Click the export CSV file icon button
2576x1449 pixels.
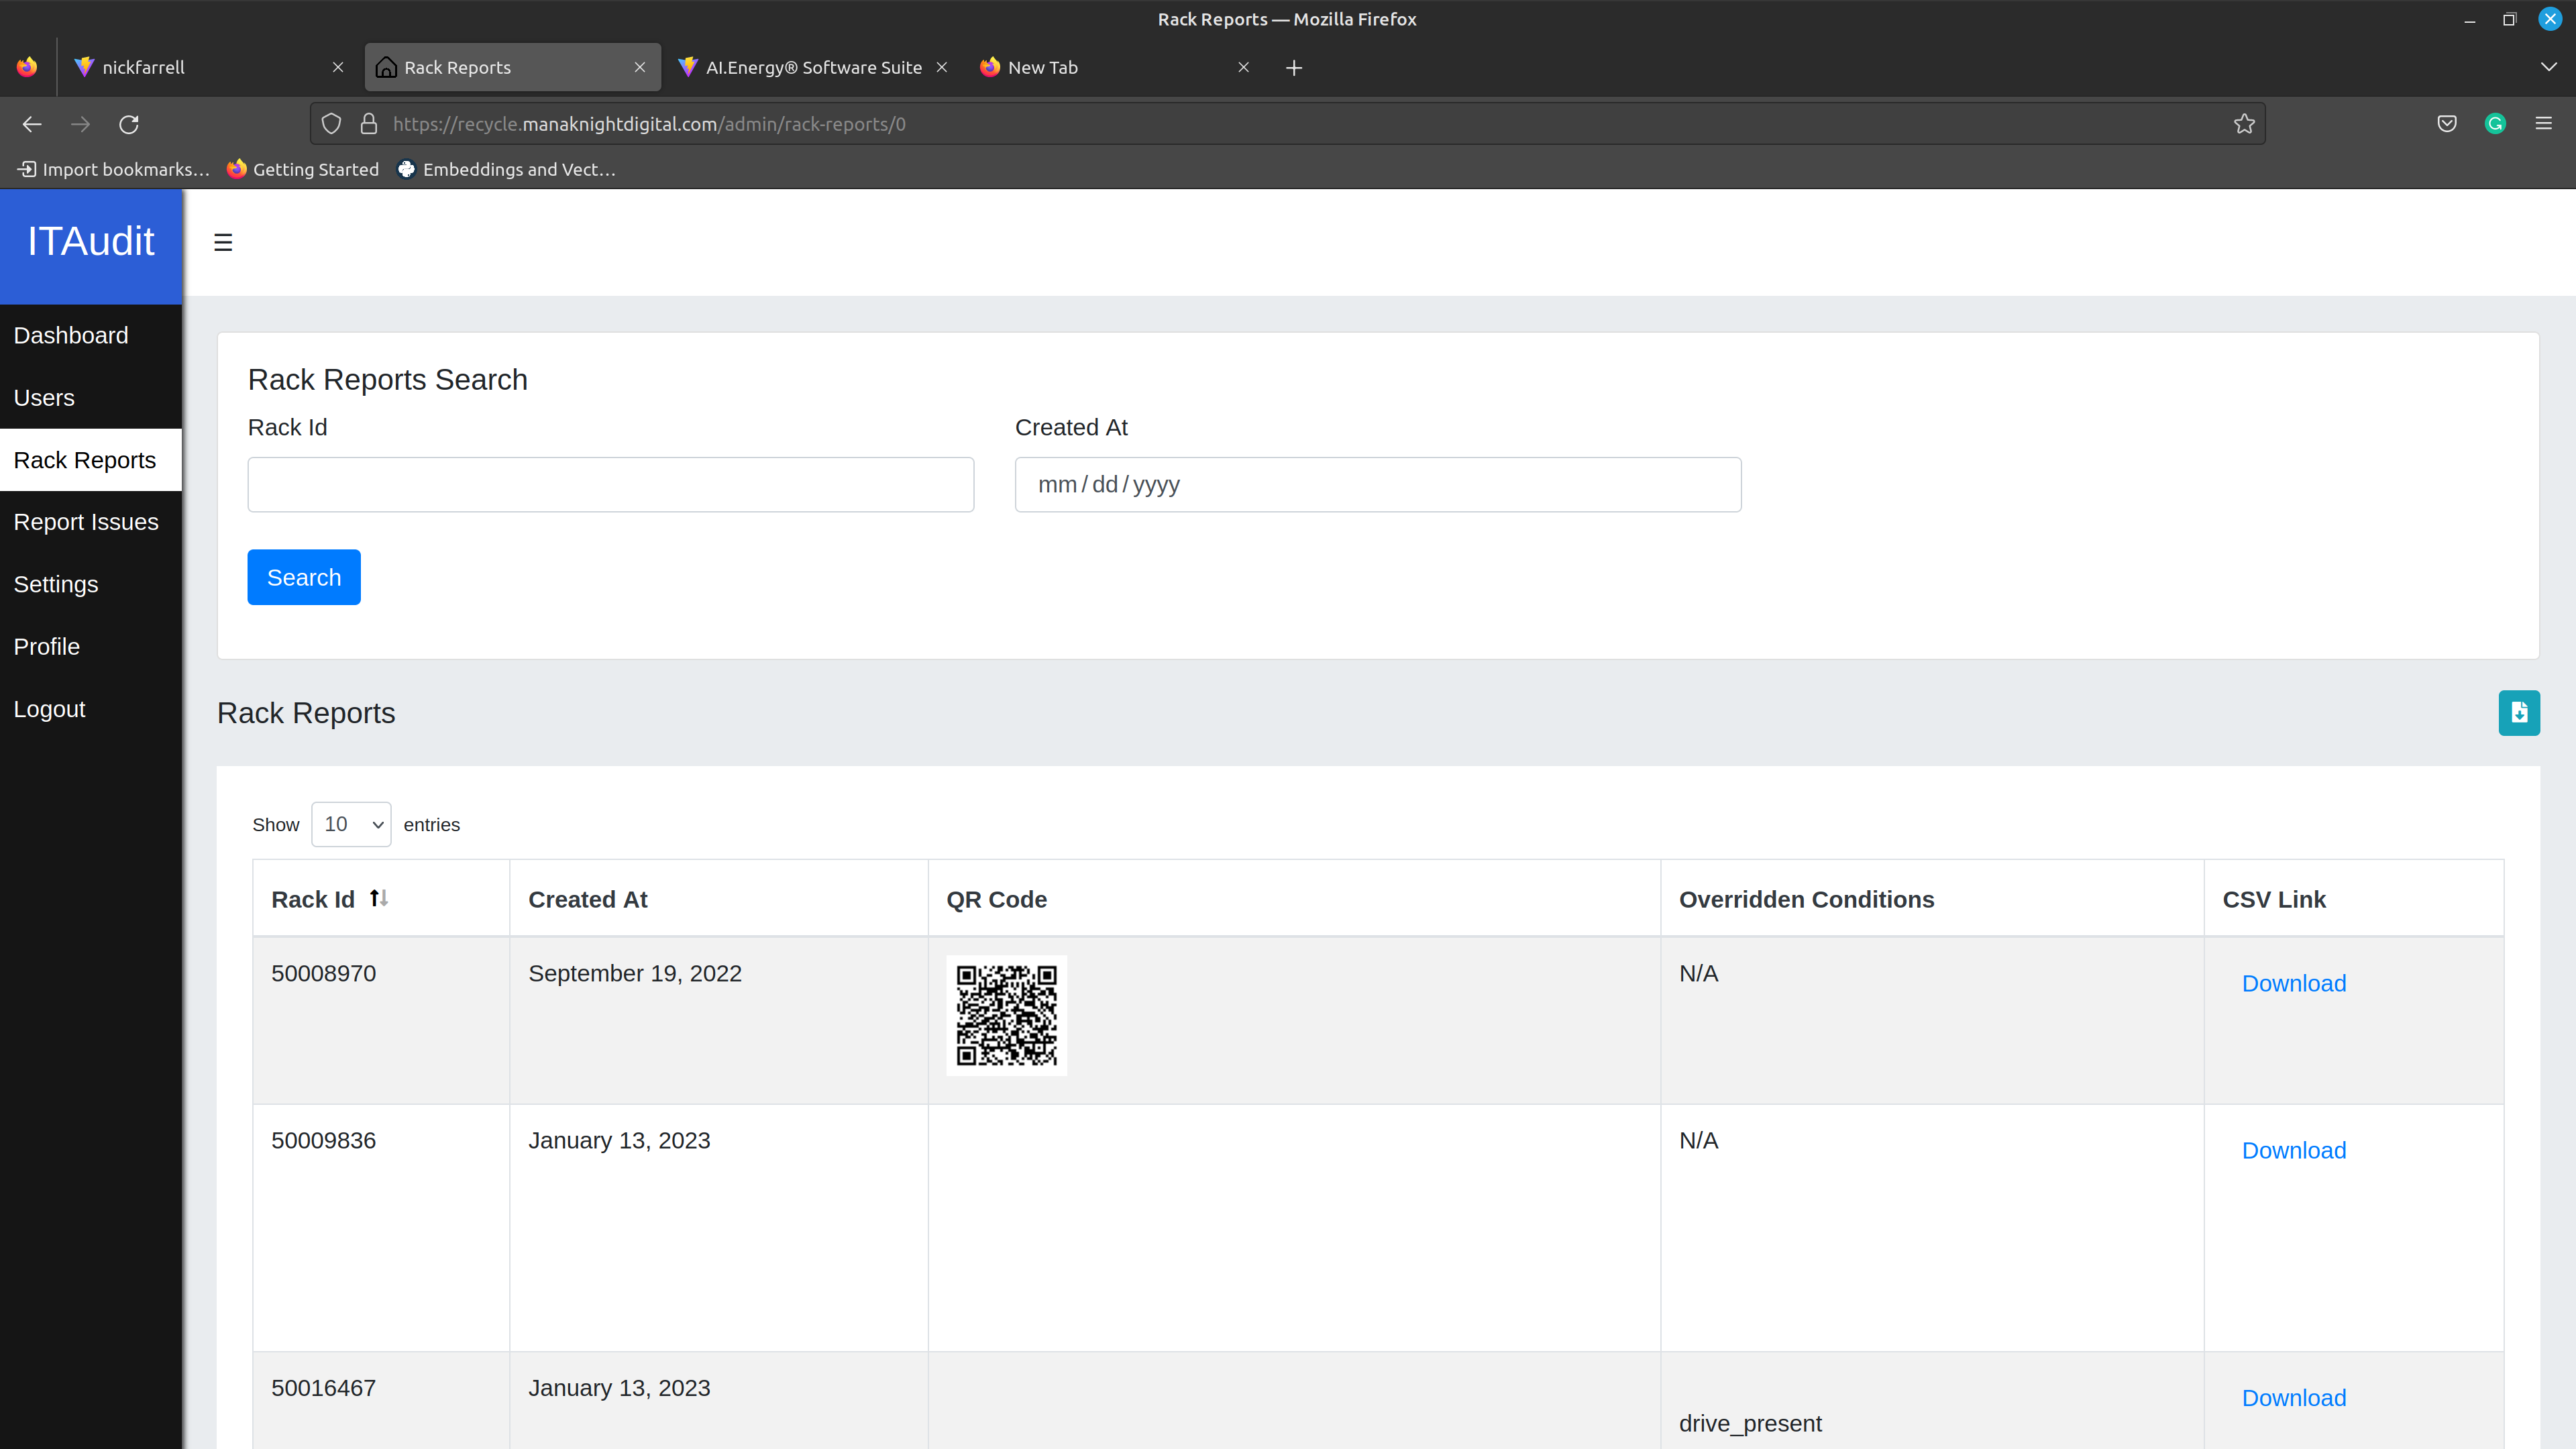pos(2518,713)
